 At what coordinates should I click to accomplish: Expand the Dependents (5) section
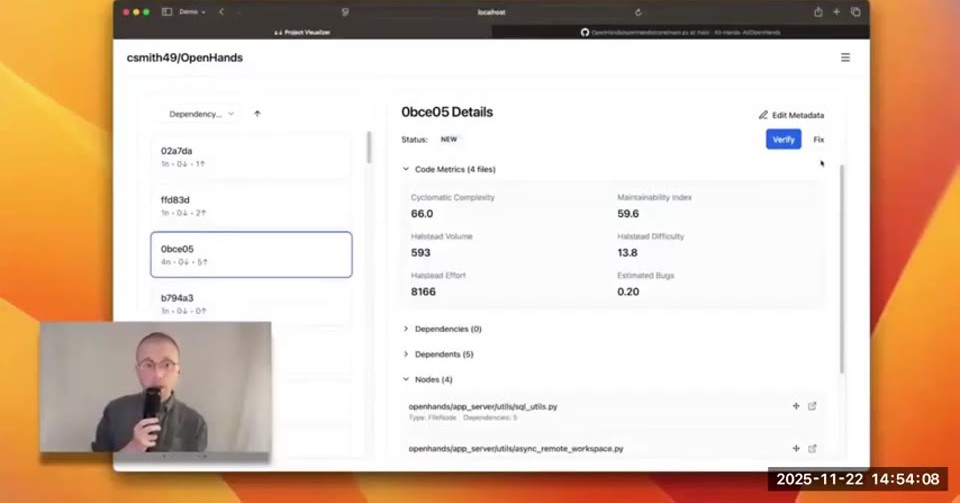click(438, 354)
